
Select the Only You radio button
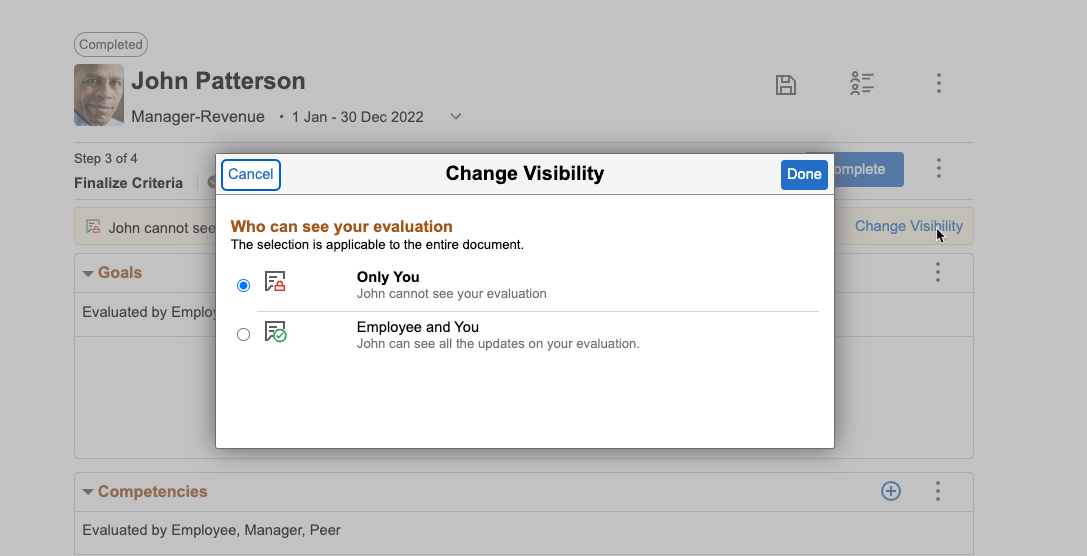pos(244,286)
